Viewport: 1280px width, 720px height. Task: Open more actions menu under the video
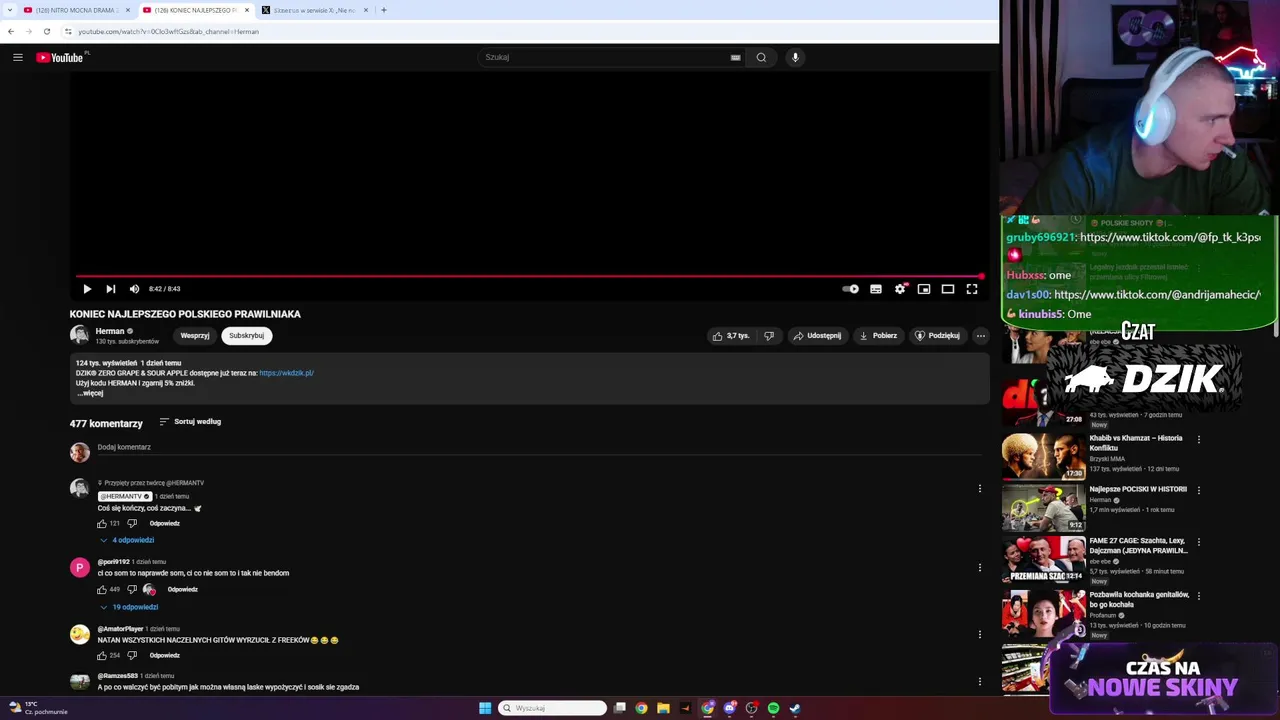pyautogui.click(x=981, y=336)
